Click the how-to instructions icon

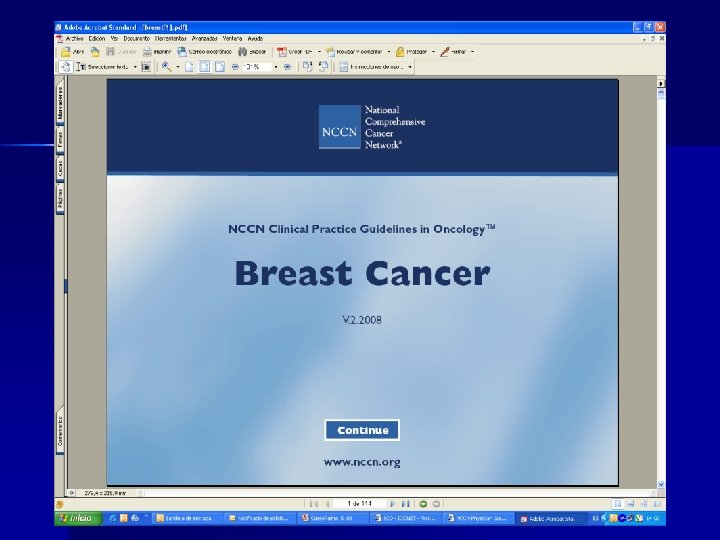(x=343, y=67)
